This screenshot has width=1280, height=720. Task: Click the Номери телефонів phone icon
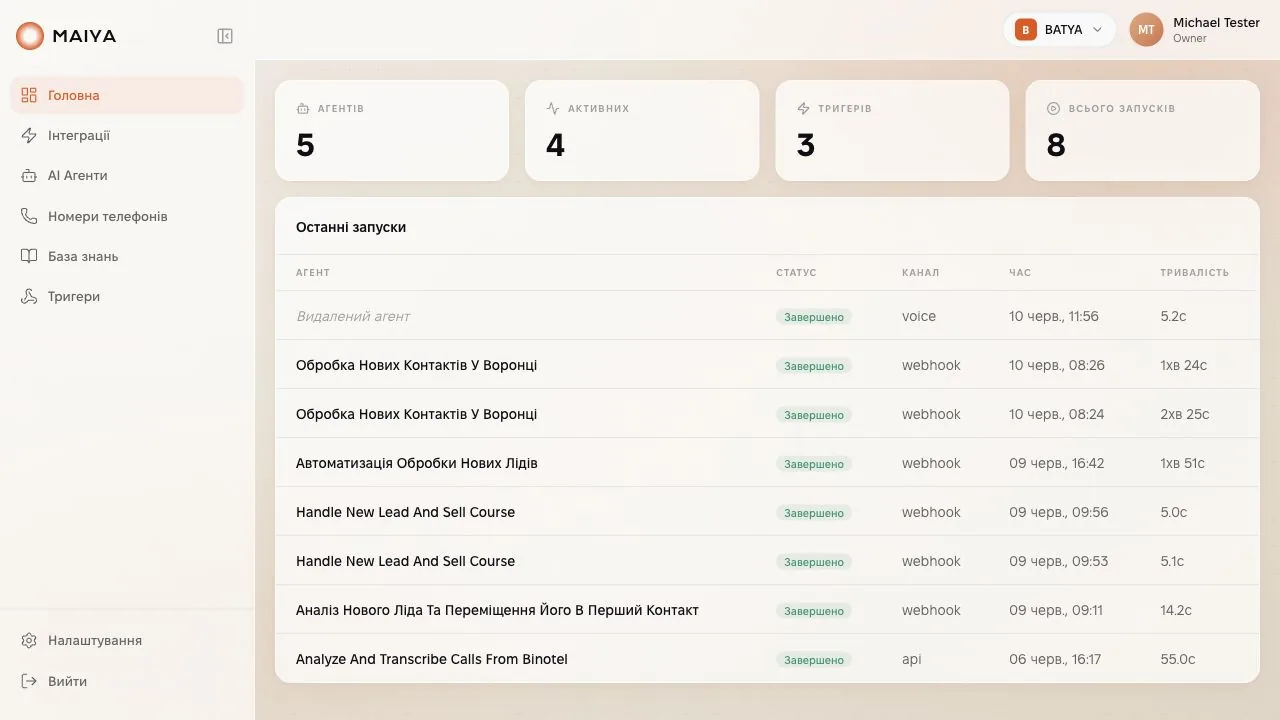(29, 216)
